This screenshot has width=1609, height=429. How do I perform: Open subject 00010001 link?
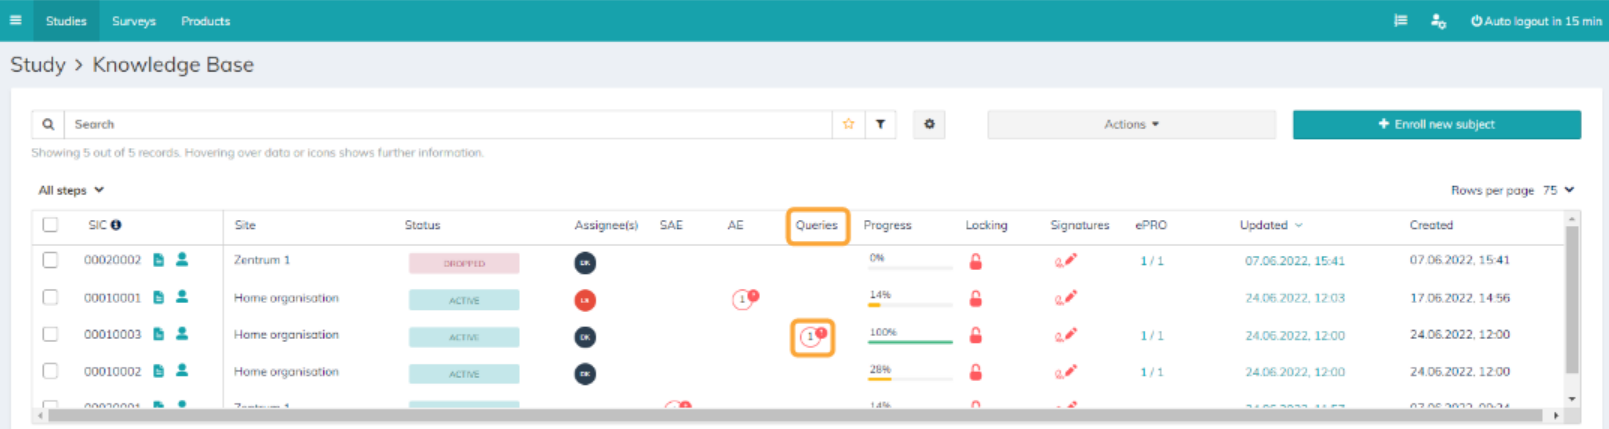click(x=112, y=297)
